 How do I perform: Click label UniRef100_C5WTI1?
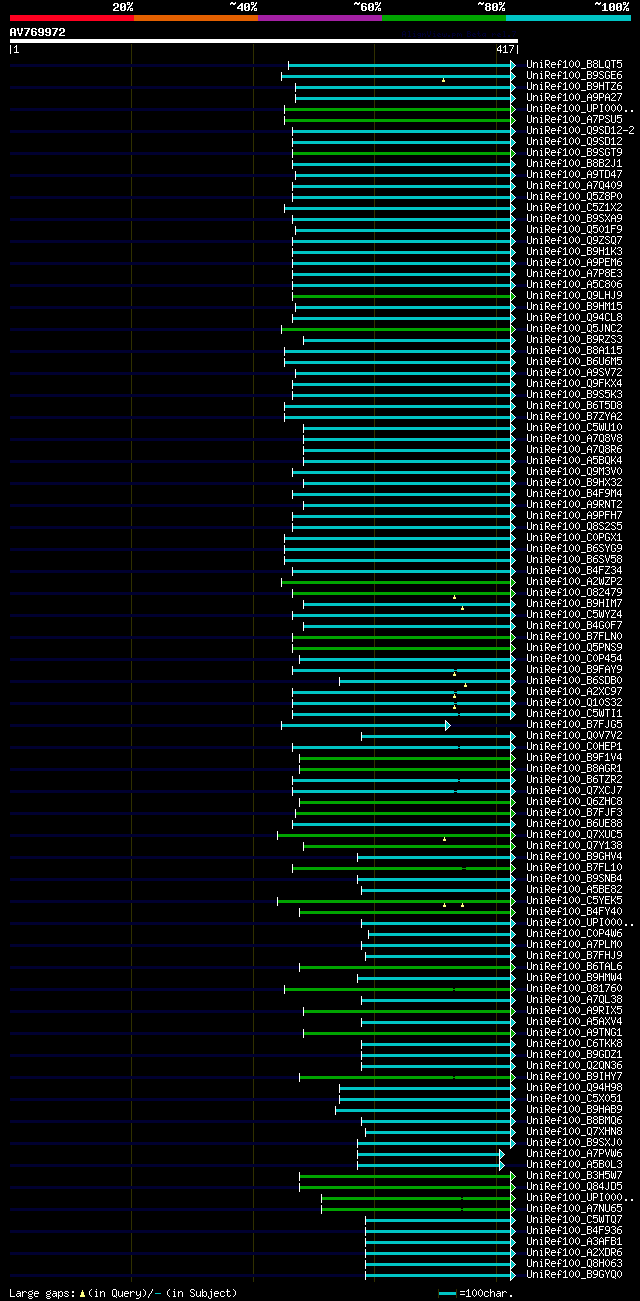click(x=574, y=713)
